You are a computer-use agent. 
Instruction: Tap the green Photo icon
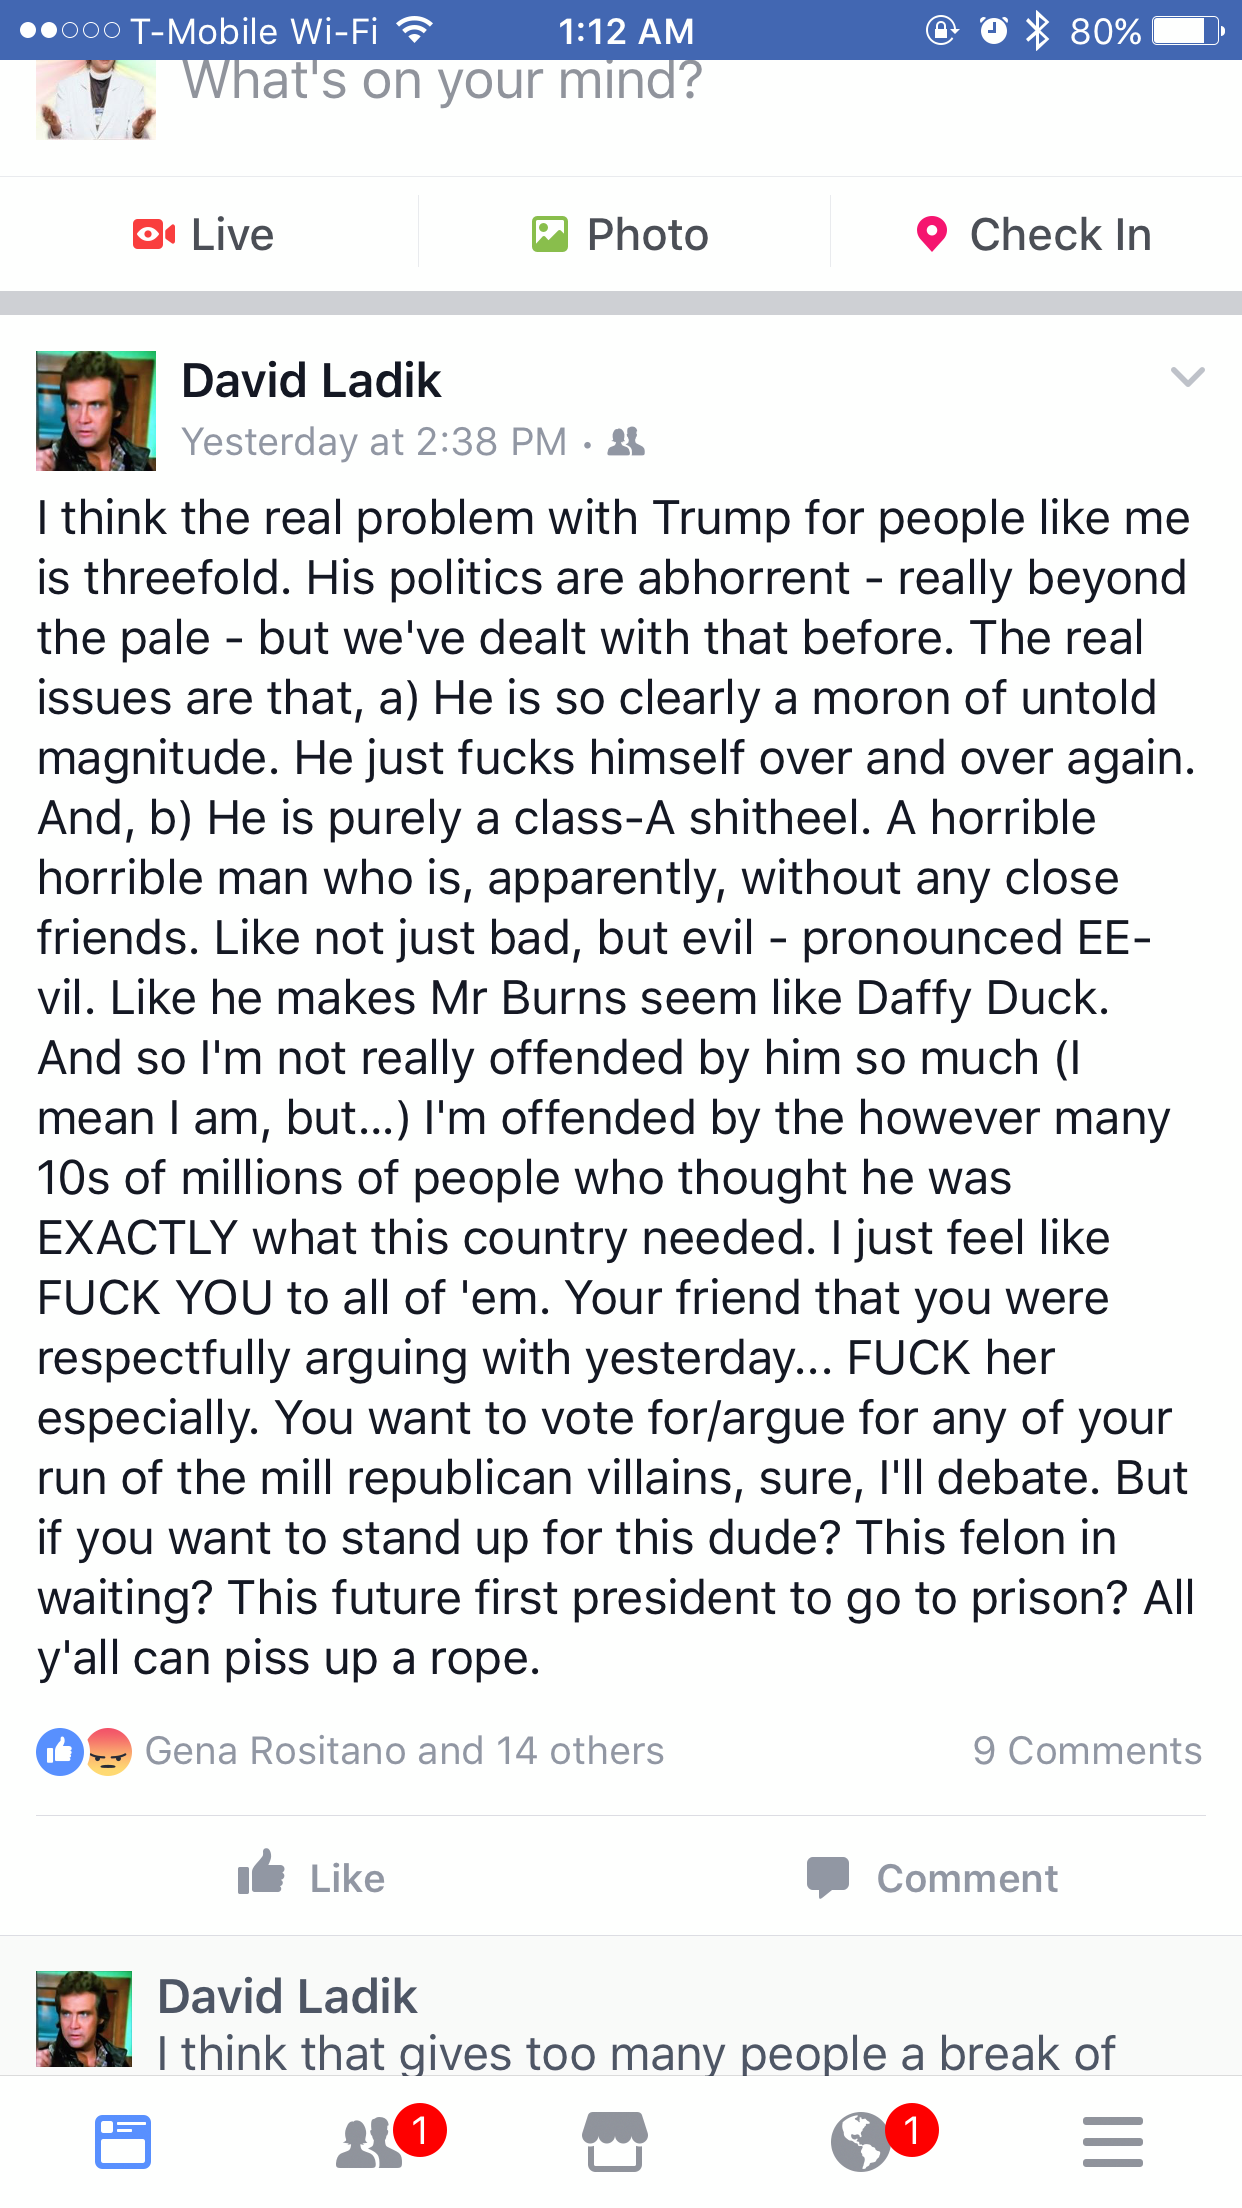(x=549, y=235)
